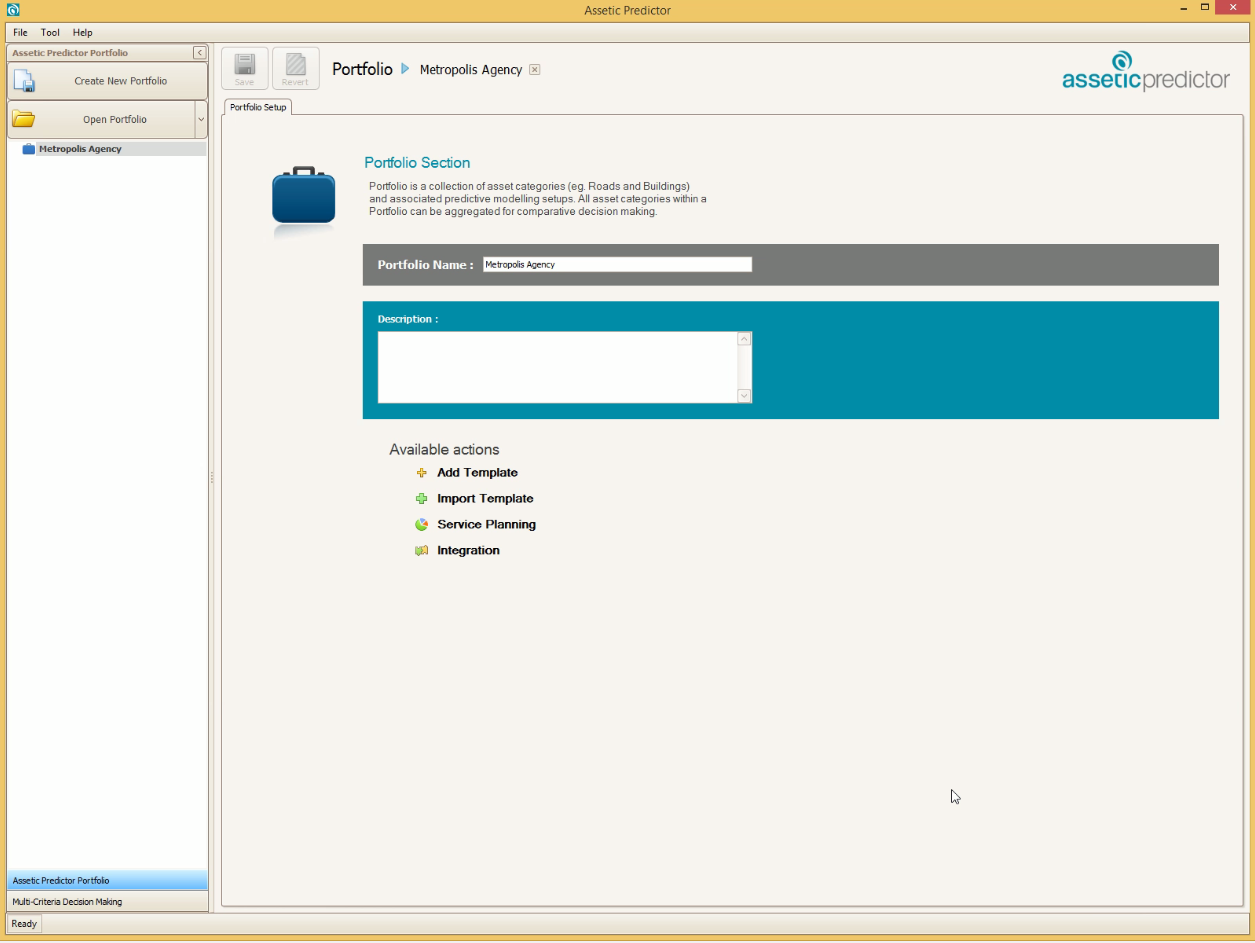Click the Import Template green plus icon
The image size is (1255, 943).
[x=422, y=499]
